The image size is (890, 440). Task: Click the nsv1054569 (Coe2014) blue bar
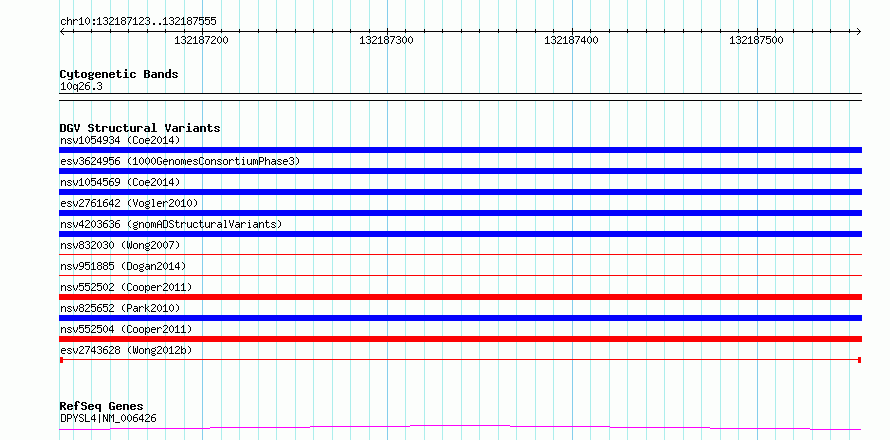point(460,192)
